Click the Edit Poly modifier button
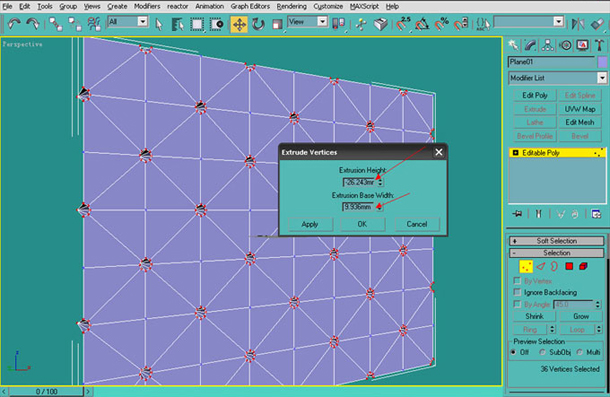 click(535, 95)
